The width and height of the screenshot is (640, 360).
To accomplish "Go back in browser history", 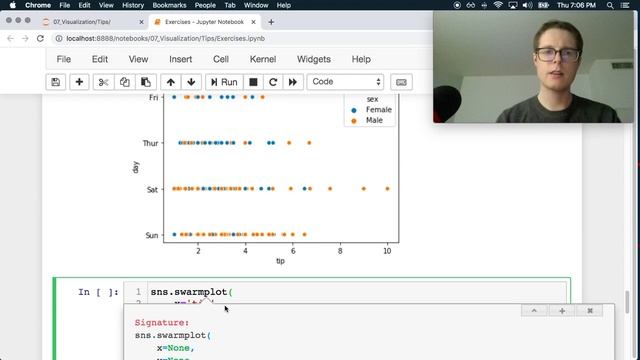I will [11, 38].
